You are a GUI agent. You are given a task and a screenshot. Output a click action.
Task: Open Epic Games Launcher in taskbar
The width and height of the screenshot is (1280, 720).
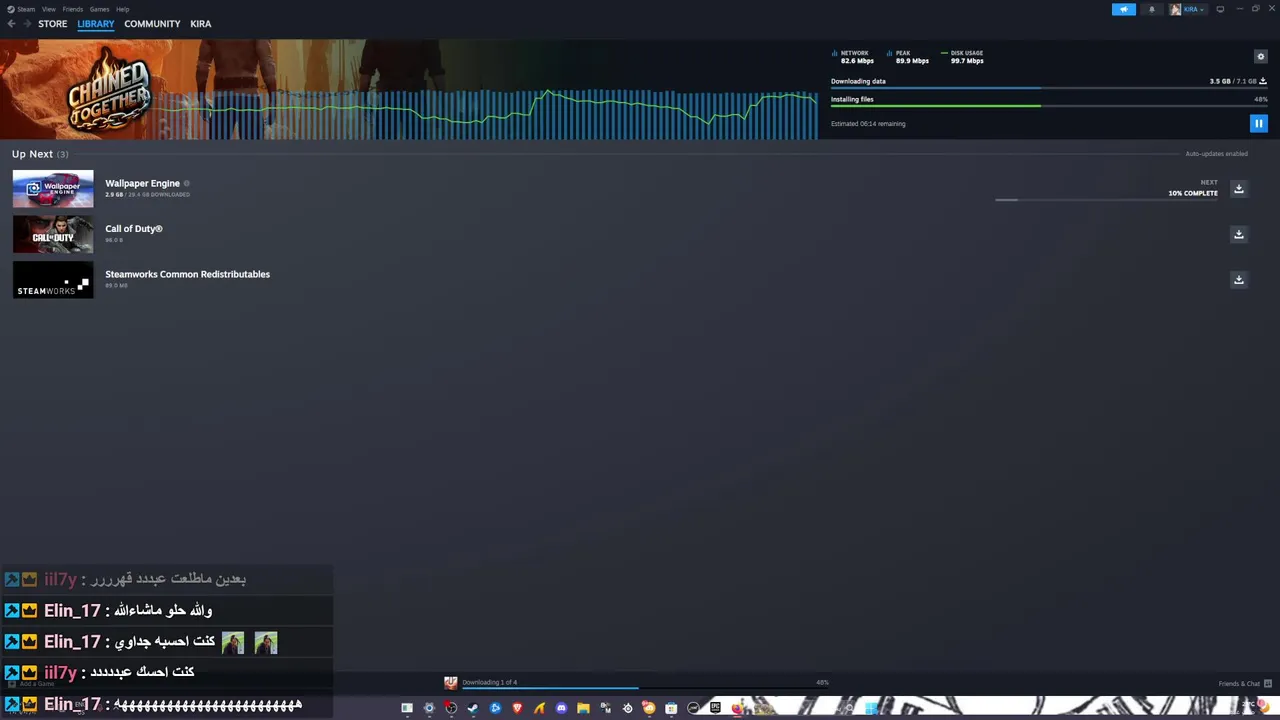715,708
